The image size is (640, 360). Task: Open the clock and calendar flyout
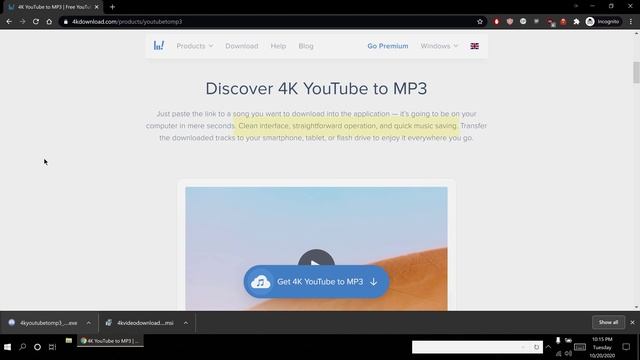[602, 347]
